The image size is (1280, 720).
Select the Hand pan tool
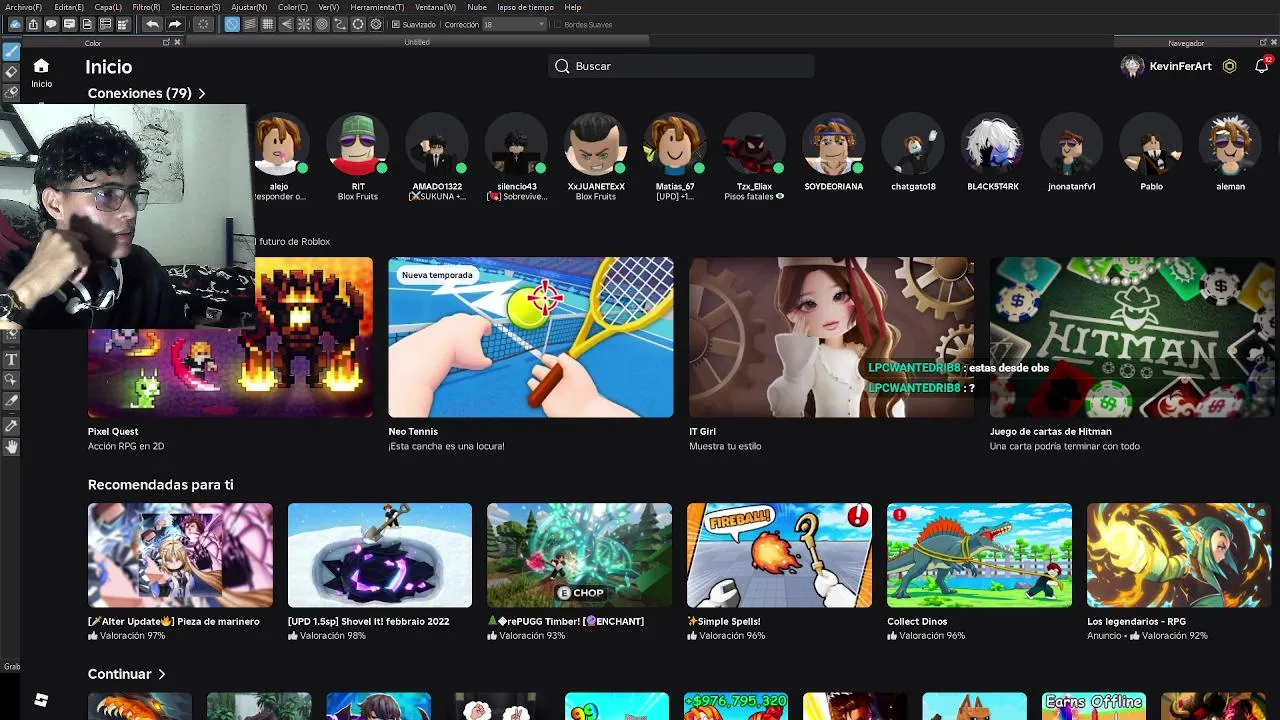(x=11, y=446)
